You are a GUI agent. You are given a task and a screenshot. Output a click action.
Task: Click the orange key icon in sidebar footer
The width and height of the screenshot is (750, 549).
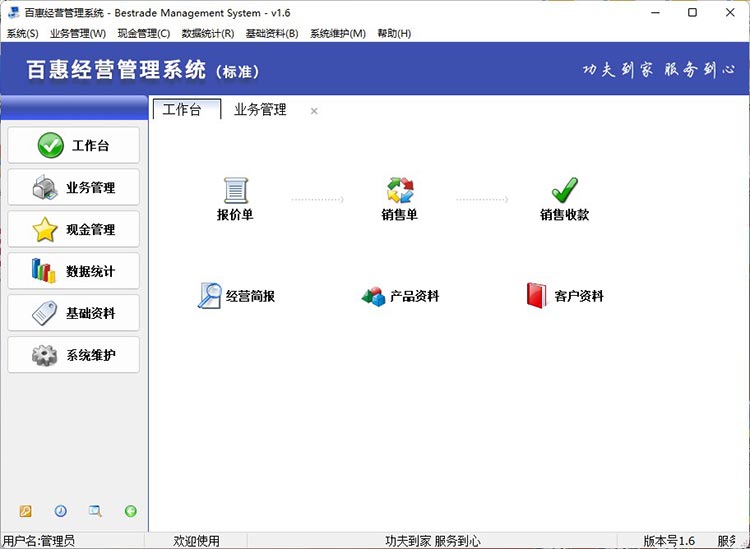[x=25, y=511]
